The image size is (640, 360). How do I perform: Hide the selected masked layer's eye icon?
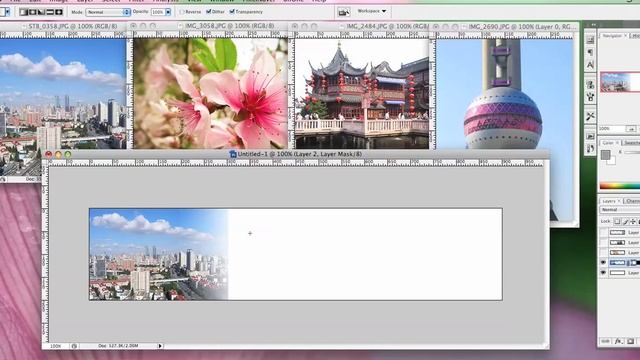coord(603,263)
